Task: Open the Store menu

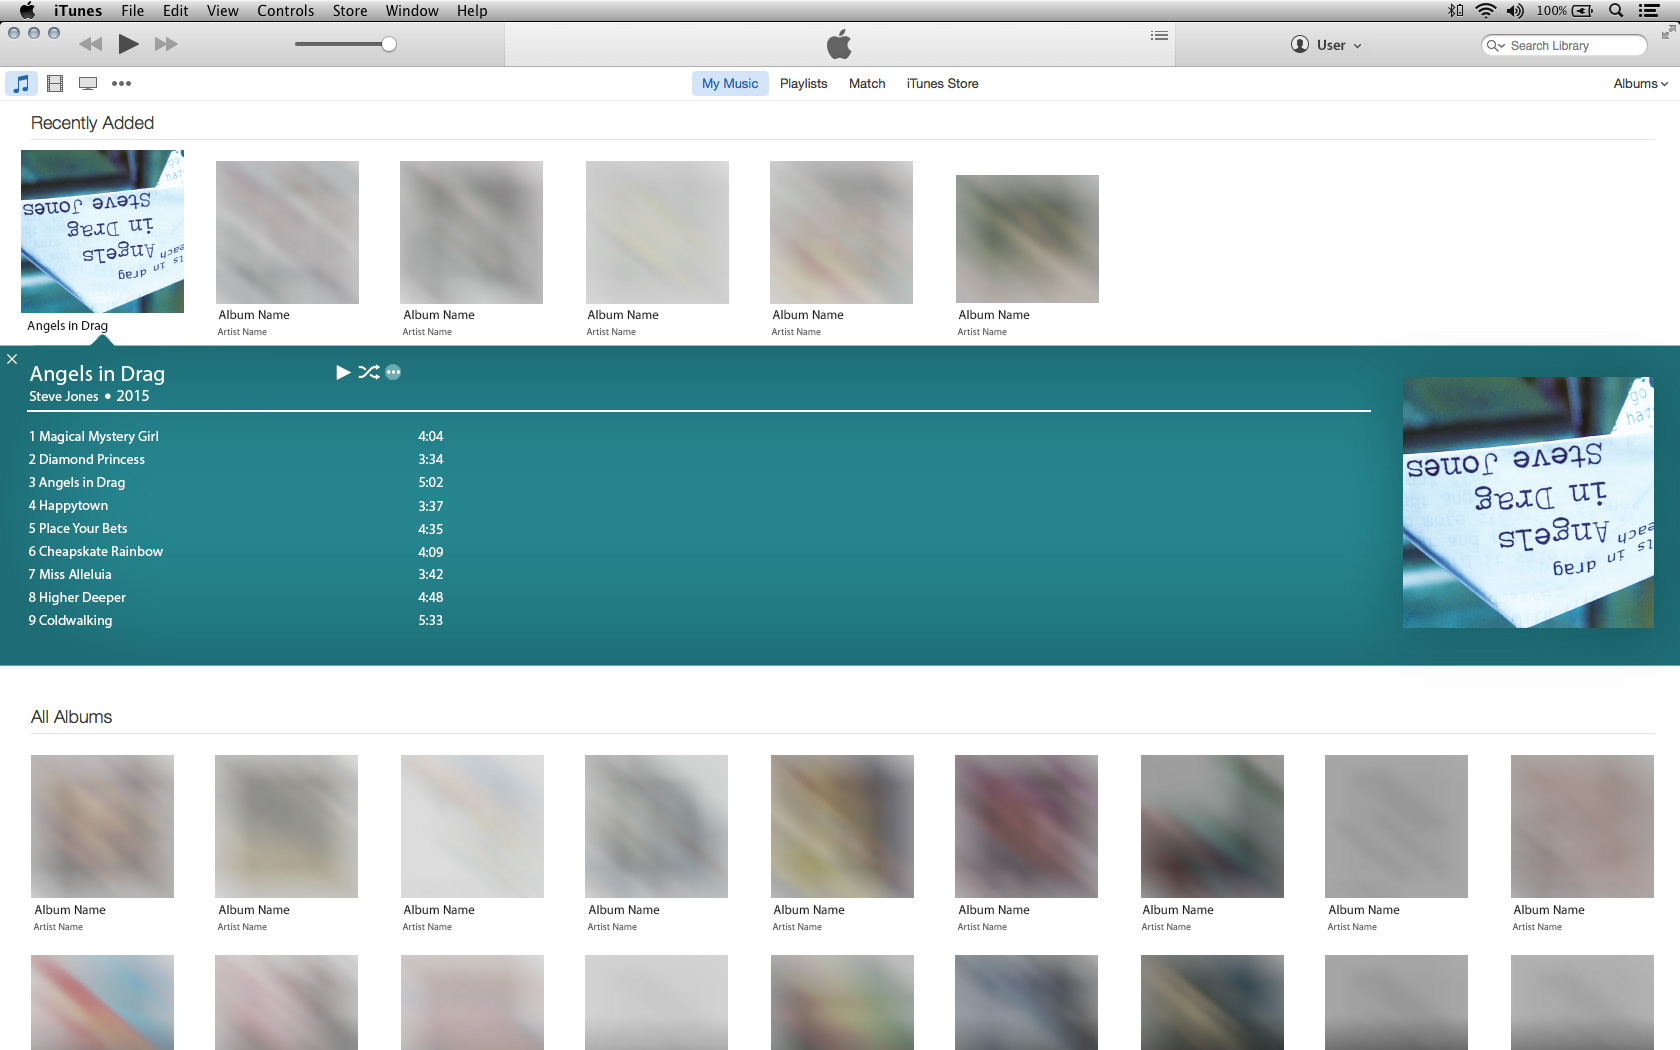Action: tap(350, 11)
